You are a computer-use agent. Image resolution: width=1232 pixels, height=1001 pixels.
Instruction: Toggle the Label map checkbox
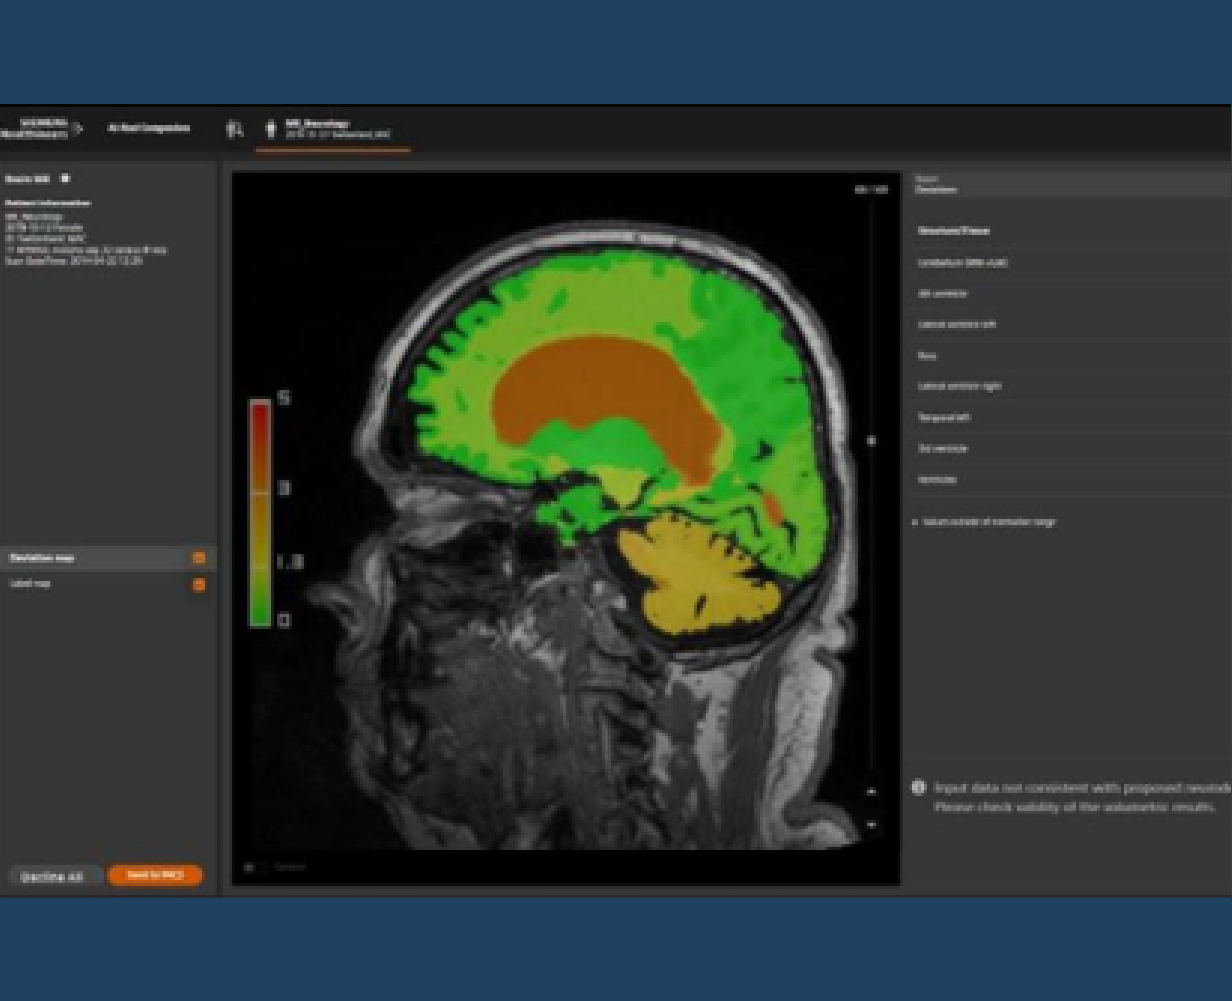198,584
